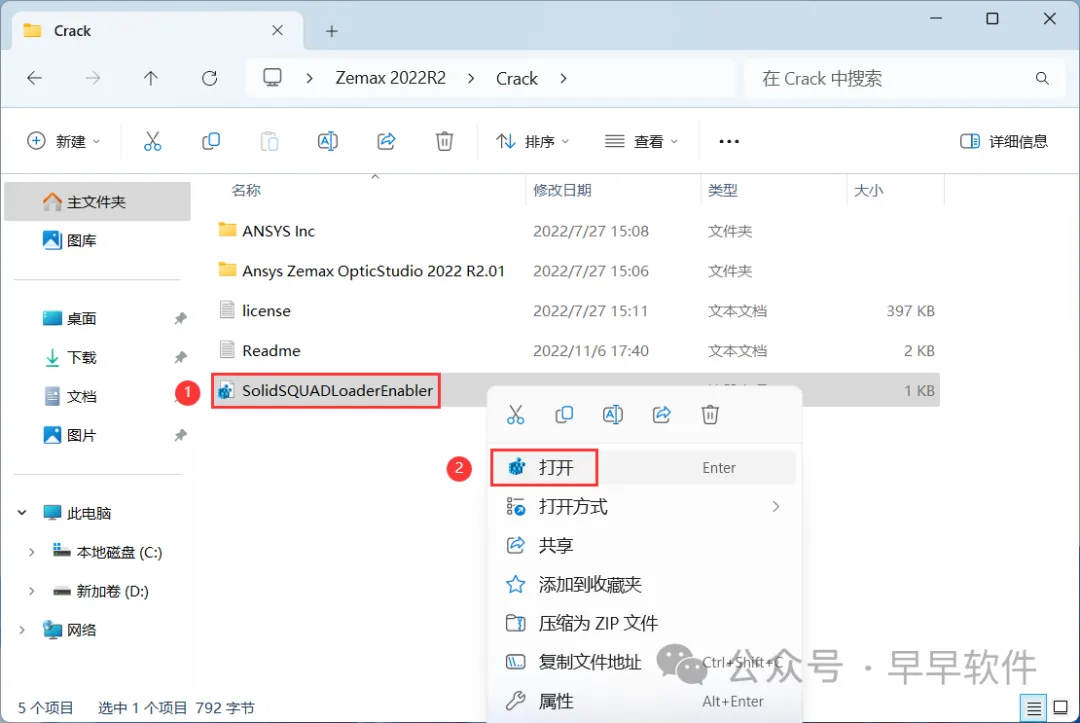The height and width of the screenshot is (723, 1080).
Task: Open 主文件夹 in the sidebar
Action: 97,202
